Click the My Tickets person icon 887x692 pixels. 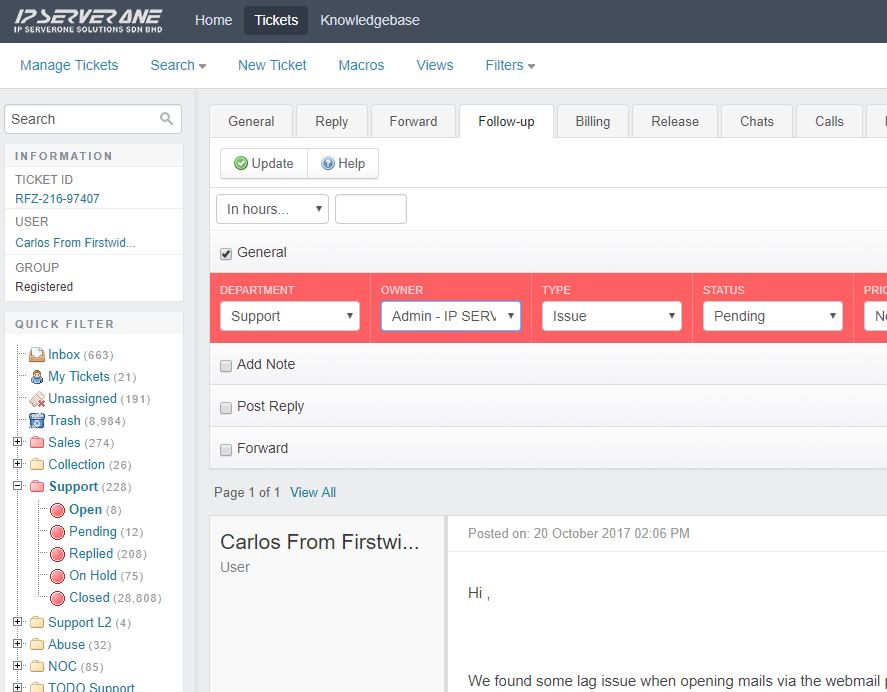(x=37, y=377)
